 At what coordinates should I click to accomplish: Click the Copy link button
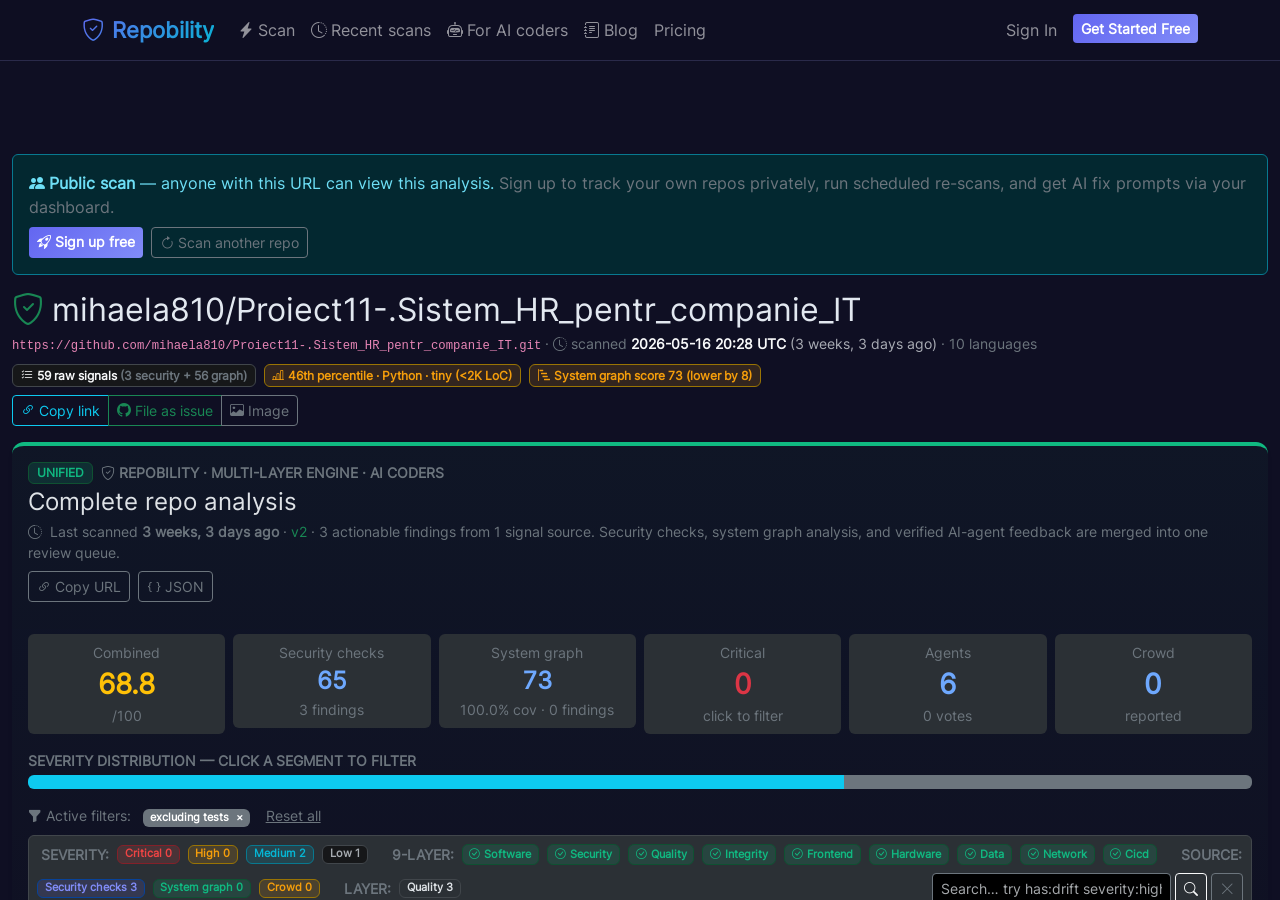click(x=60, y=410)
